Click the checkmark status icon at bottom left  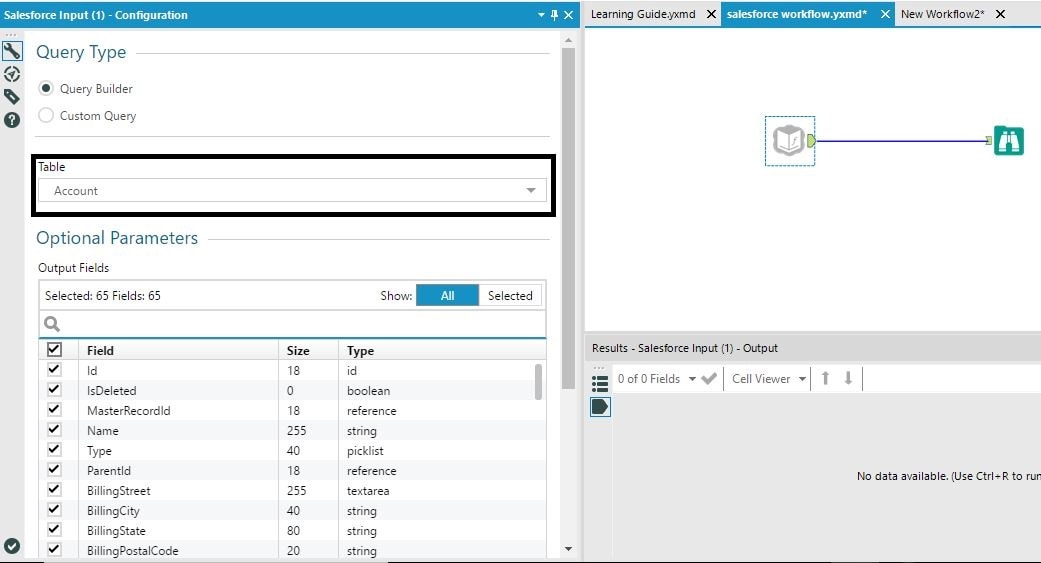12,546
